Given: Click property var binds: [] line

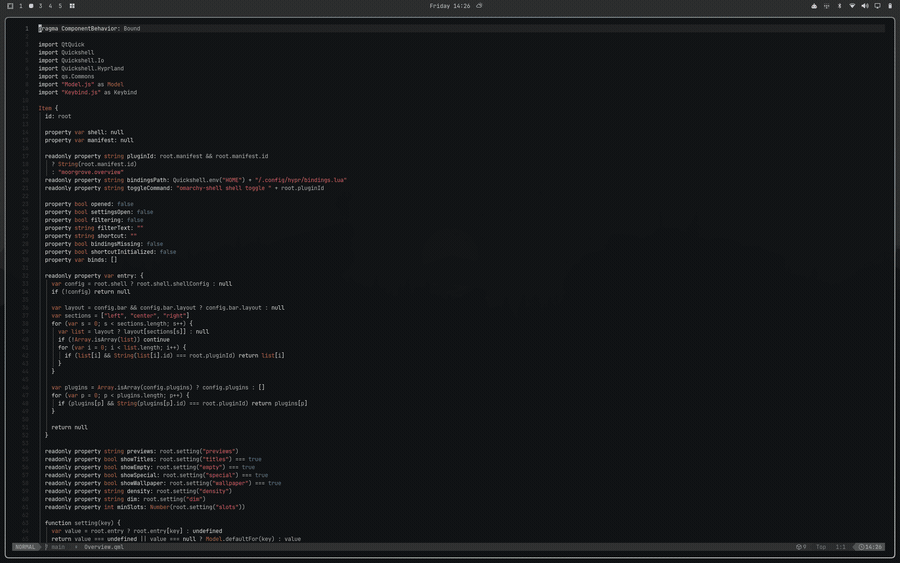Looking at the screenshot, I should coord(81,260).
